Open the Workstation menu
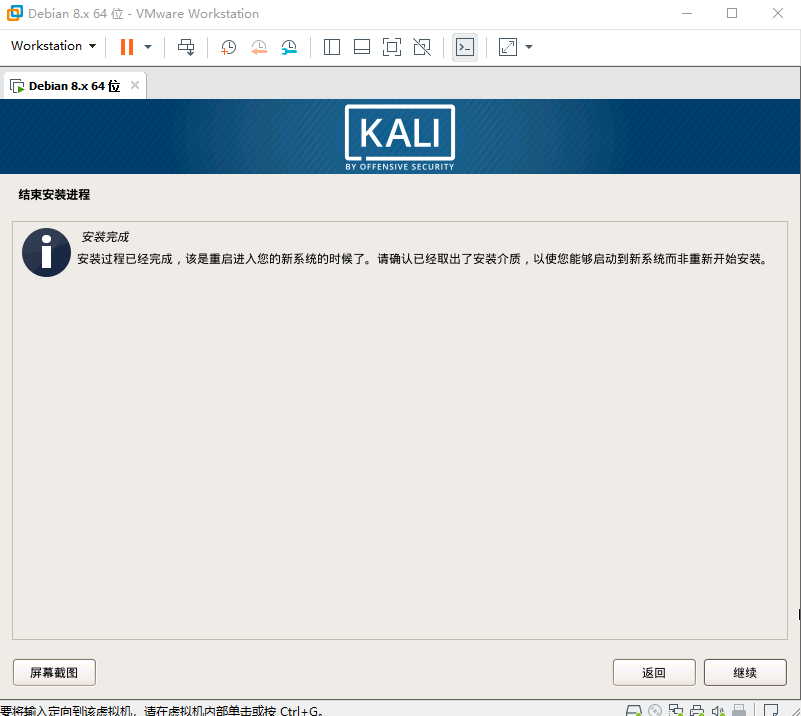This screenshot has height=716, width=801. (53, 46)
